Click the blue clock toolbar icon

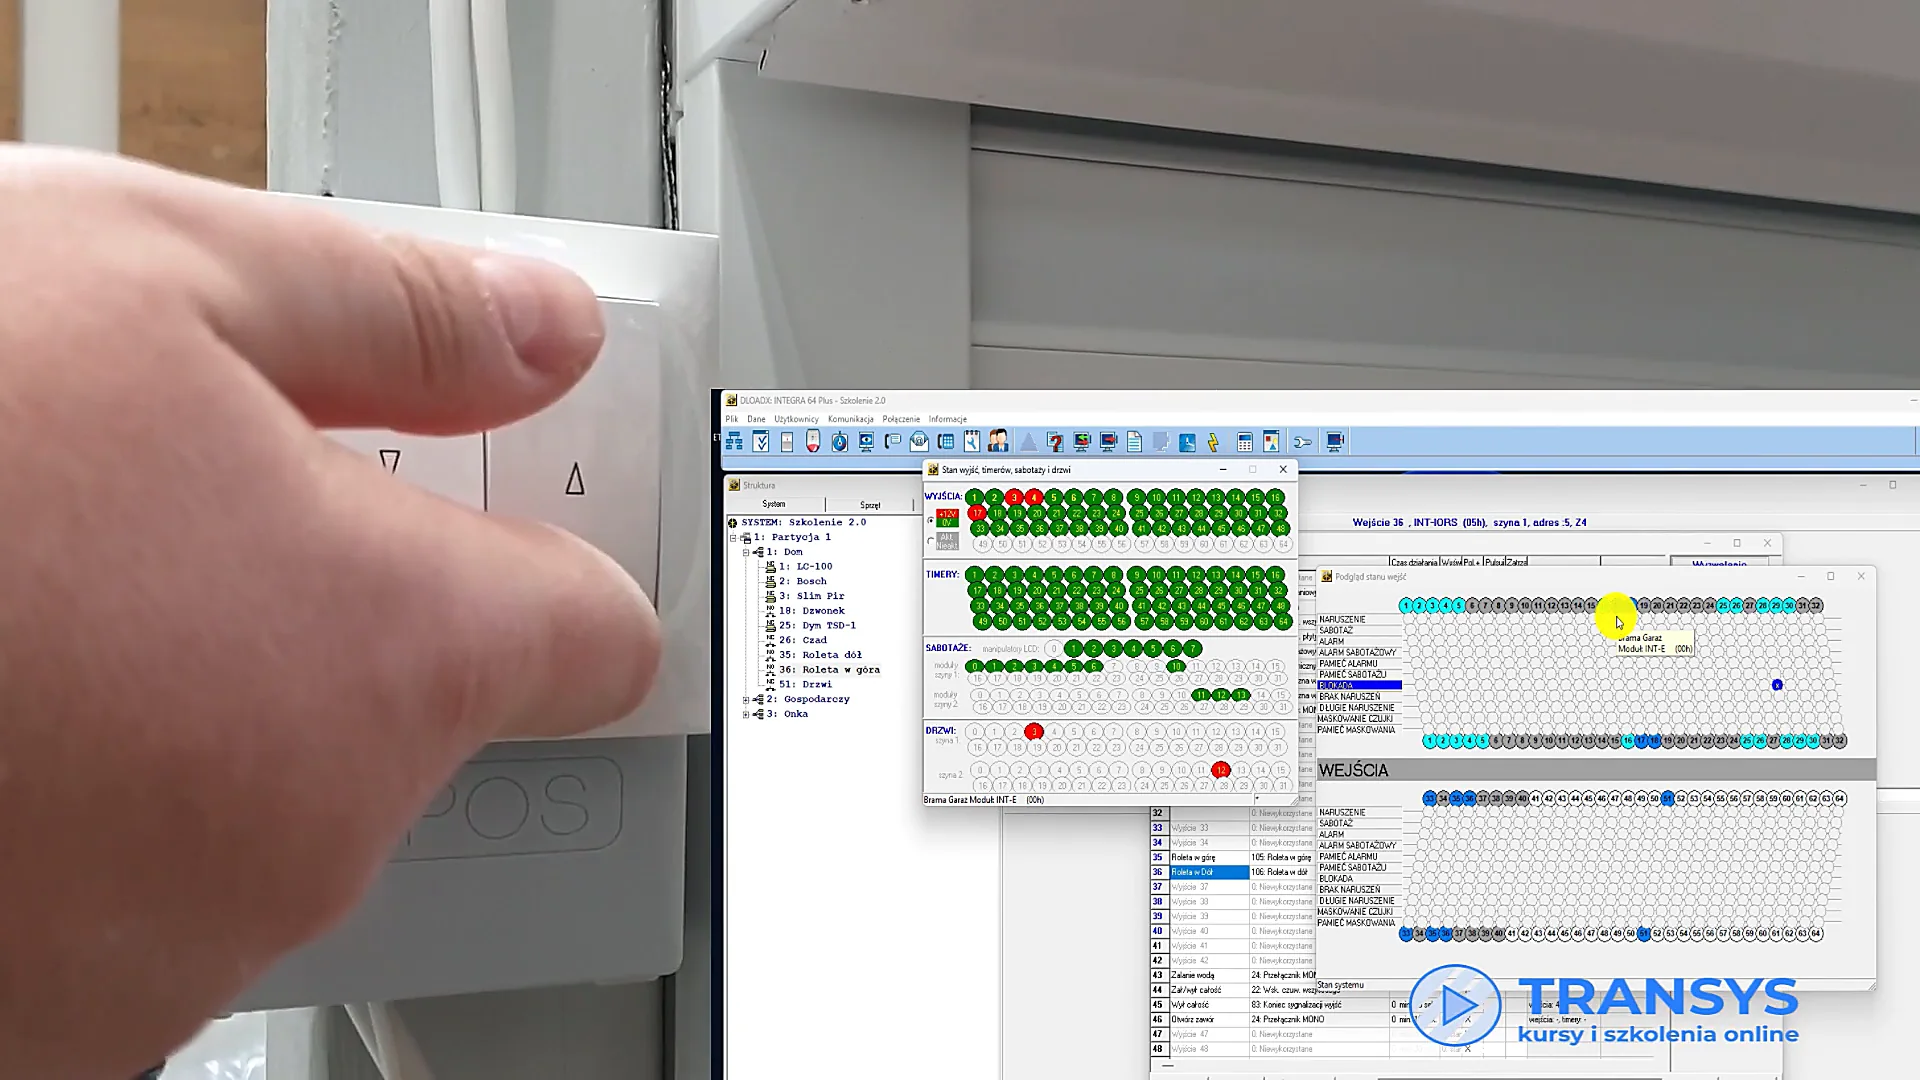(1187, 442)
